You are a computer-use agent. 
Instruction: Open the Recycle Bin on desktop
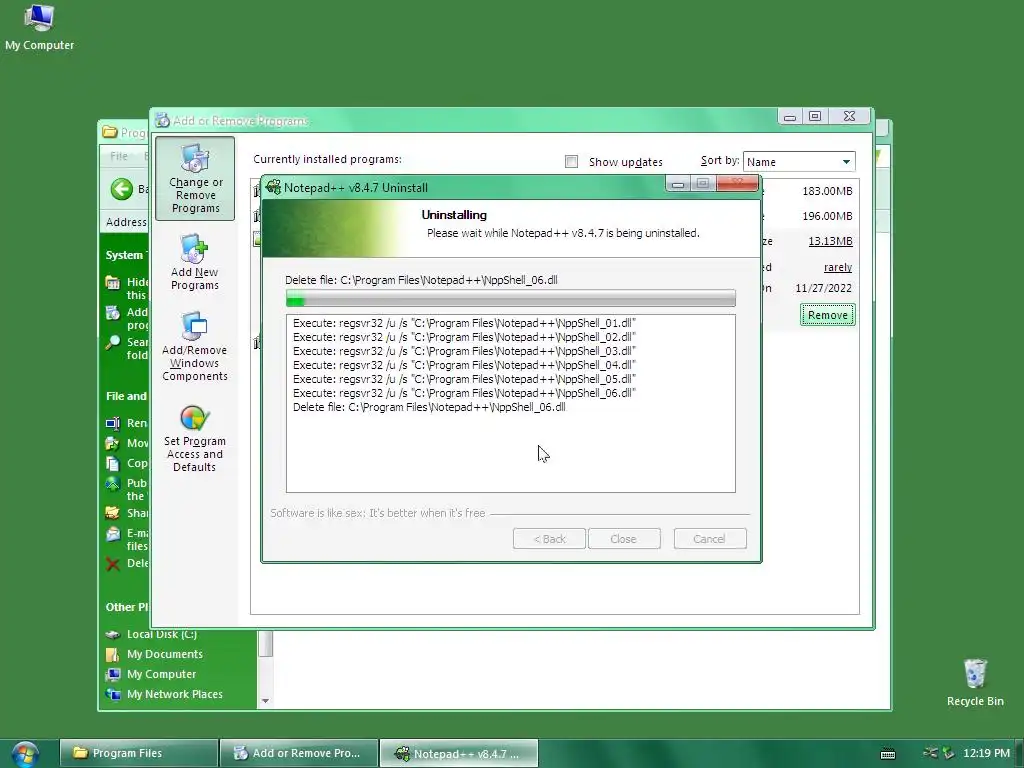(x=974, y=682)
